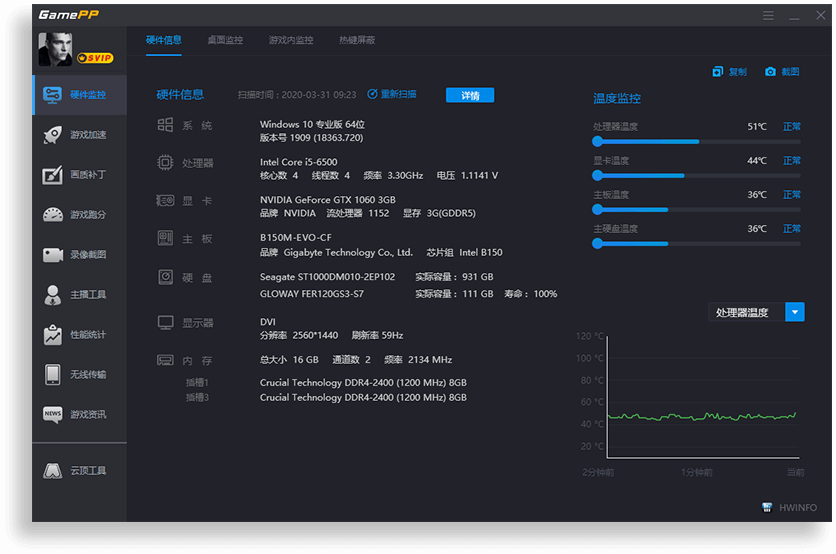The height and width of the screenshot is (554, 836).
Task: Switch to 游戏内监控 tab
Action: tap(291, 40)
